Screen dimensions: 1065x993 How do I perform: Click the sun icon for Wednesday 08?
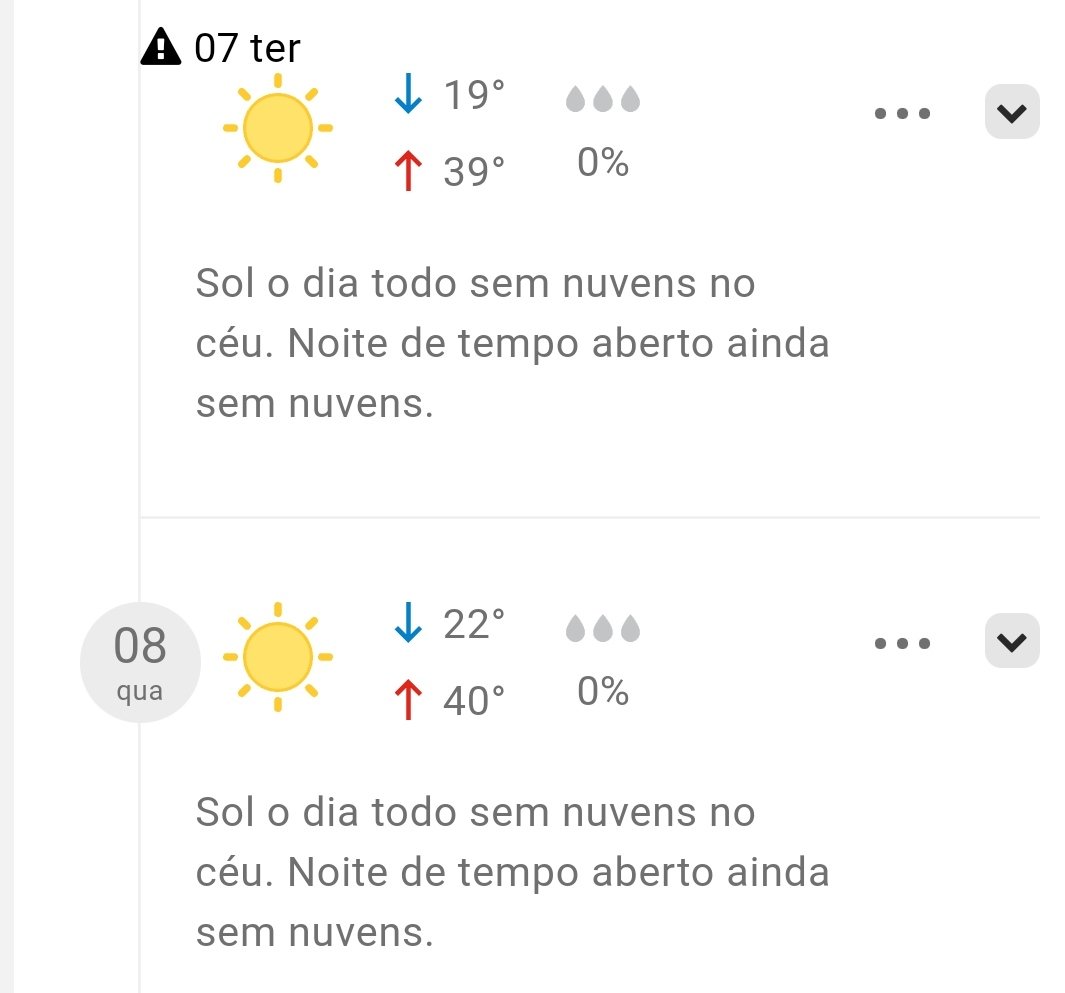pos(278,657)
